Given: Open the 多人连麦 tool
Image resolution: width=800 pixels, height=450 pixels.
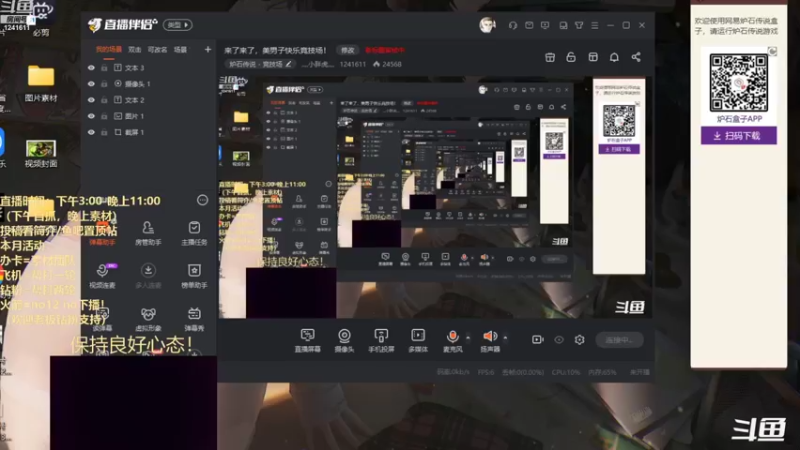Looking at the screenshot, I should (x=148, y=276).
